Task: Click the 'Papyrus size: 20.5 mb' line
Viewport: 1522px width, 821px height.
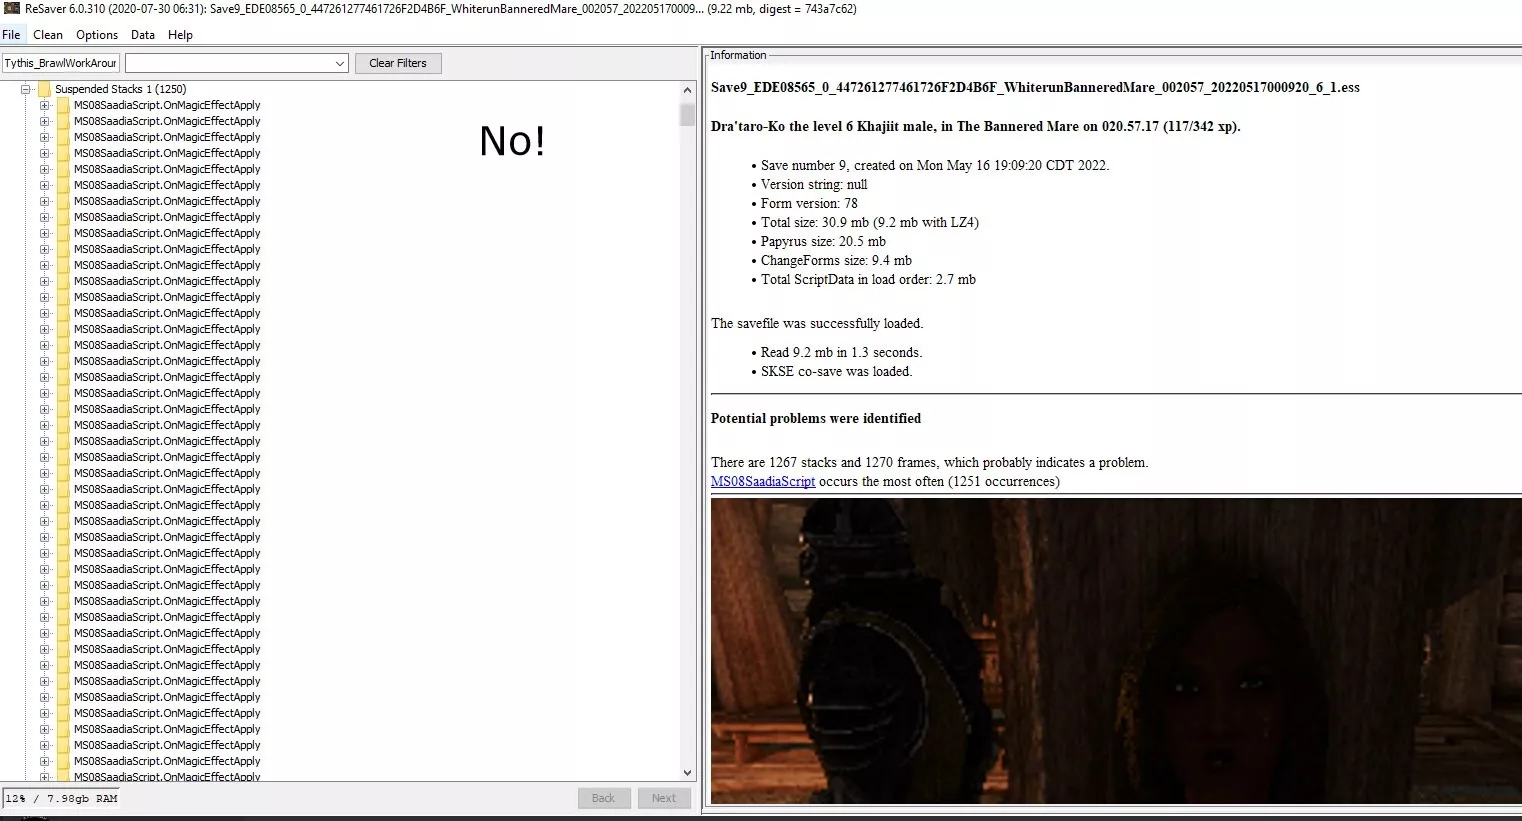Action: [823, 241]
